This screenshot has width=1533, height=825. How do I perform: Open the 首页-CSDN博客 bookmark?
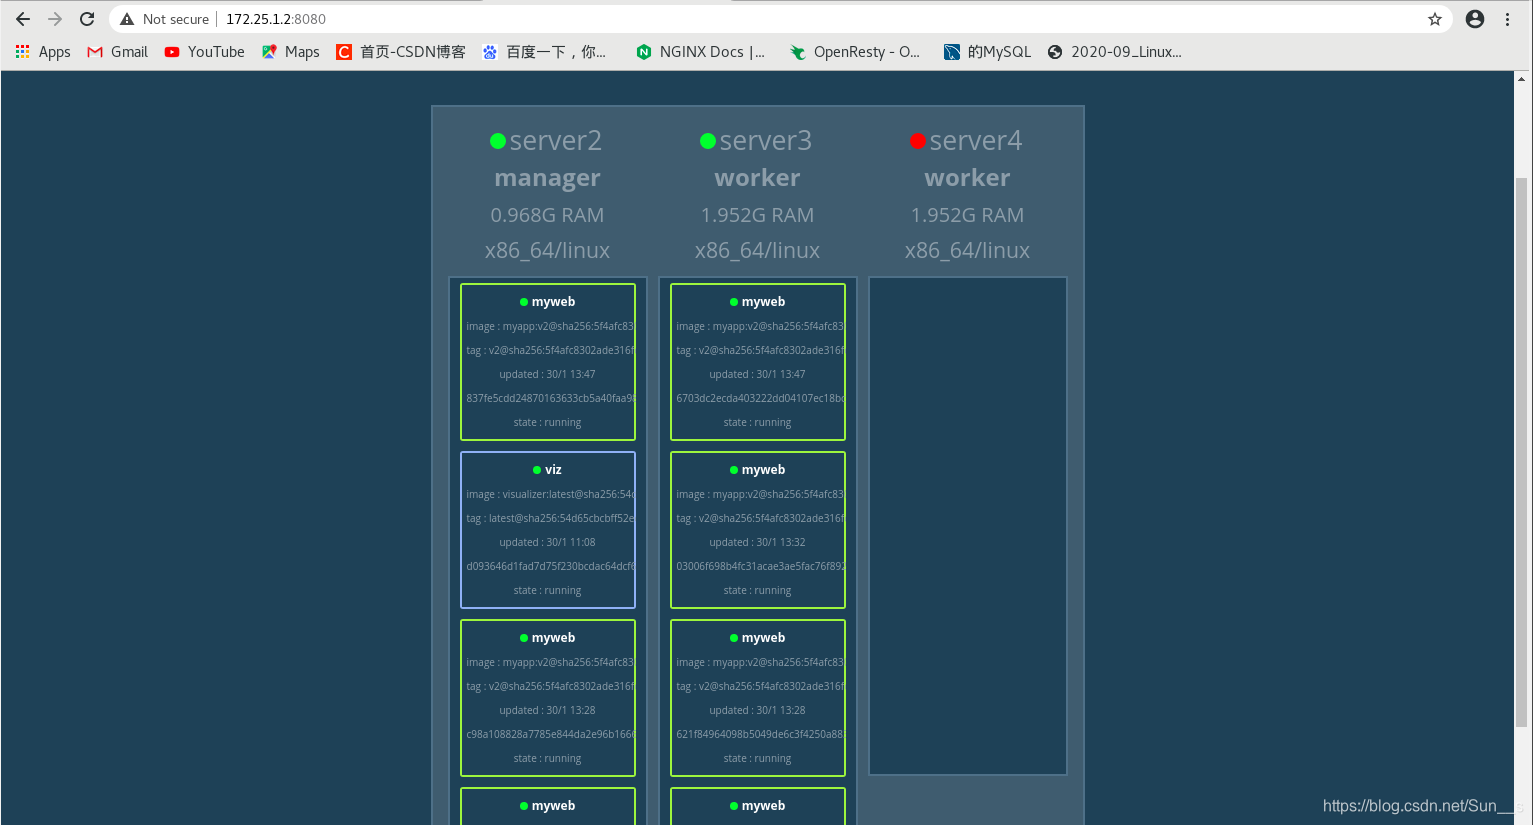tap(401, 52)
